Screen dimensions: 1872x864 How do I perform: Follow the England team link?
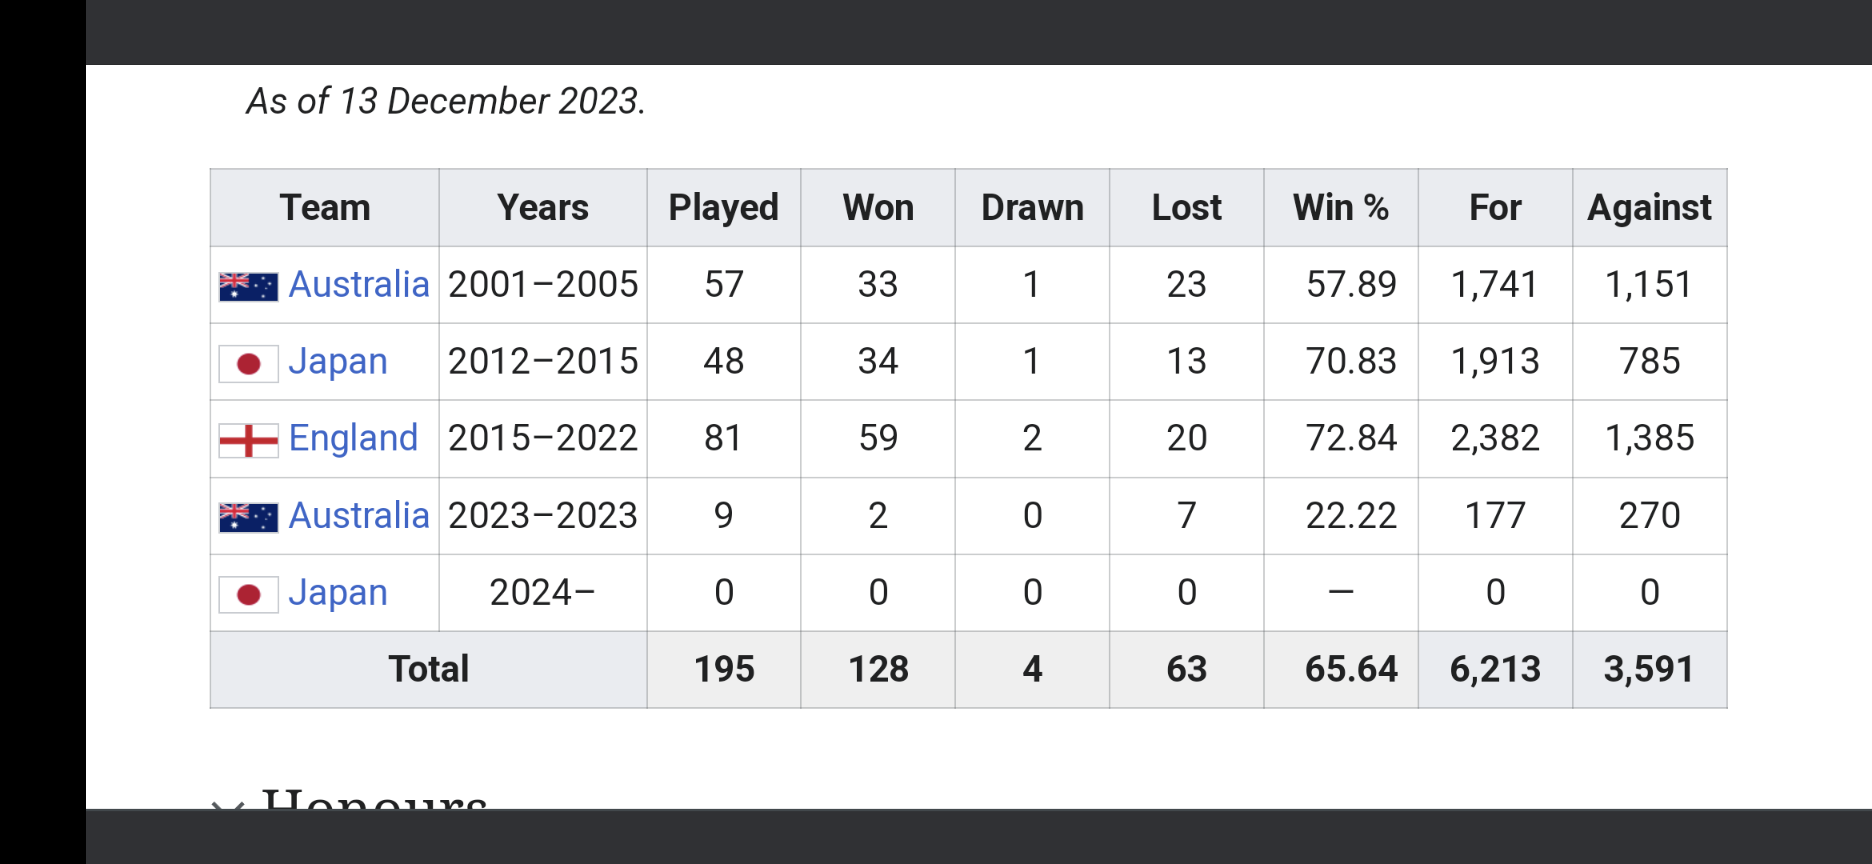[x=353, y=439]
